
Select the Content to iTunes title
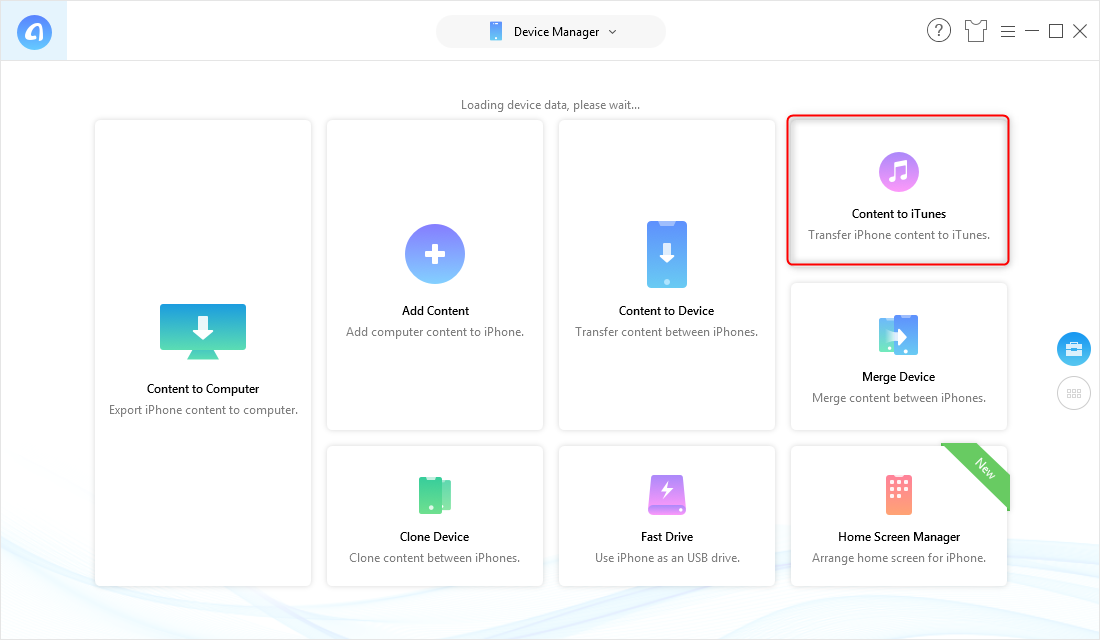point(899,214)
